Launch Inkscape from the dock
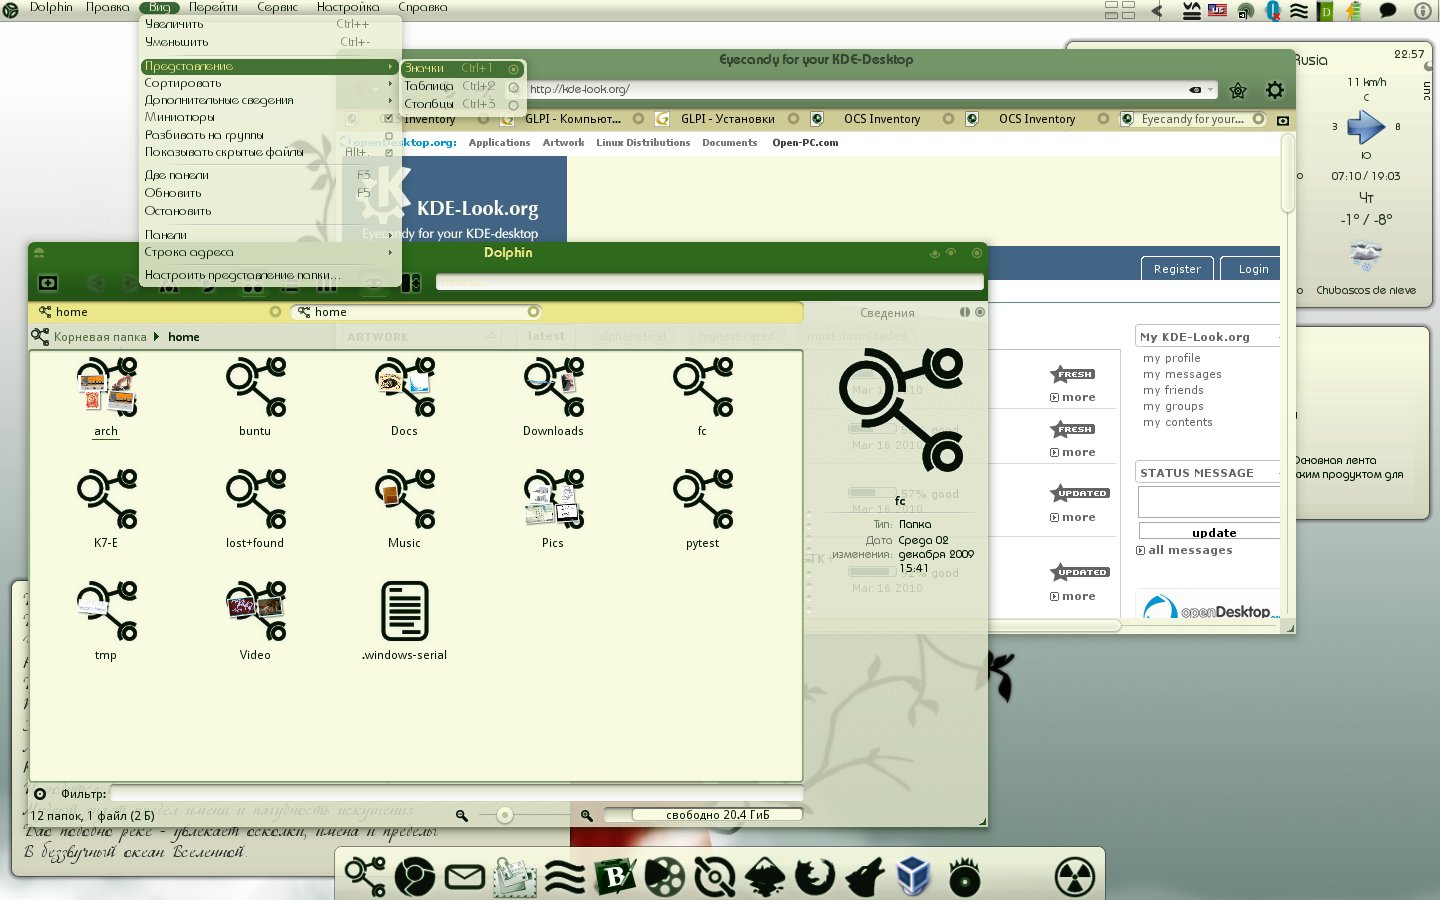The width and height of the screenshot is (1440, 900). pyautogui.click(x=765, y=877)
